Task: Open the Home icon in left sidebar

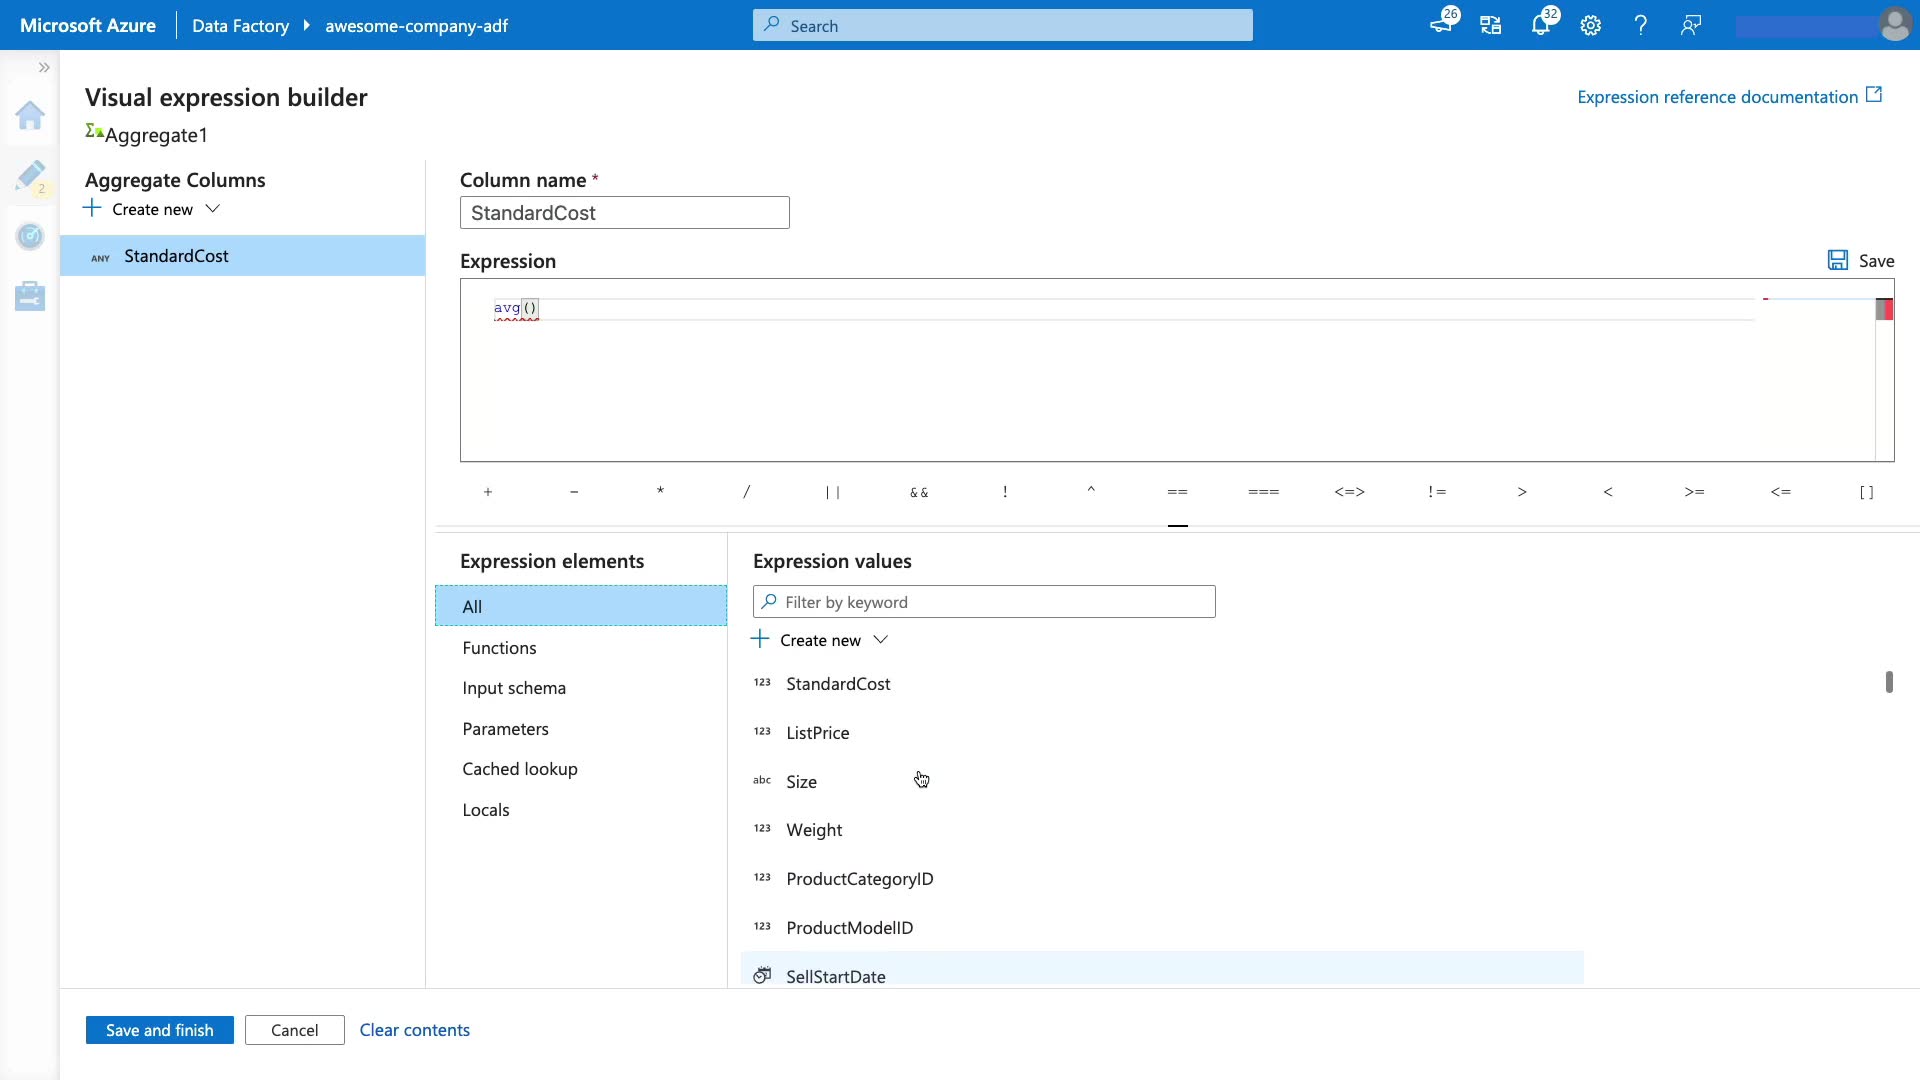Action: (x=30, y=116)
